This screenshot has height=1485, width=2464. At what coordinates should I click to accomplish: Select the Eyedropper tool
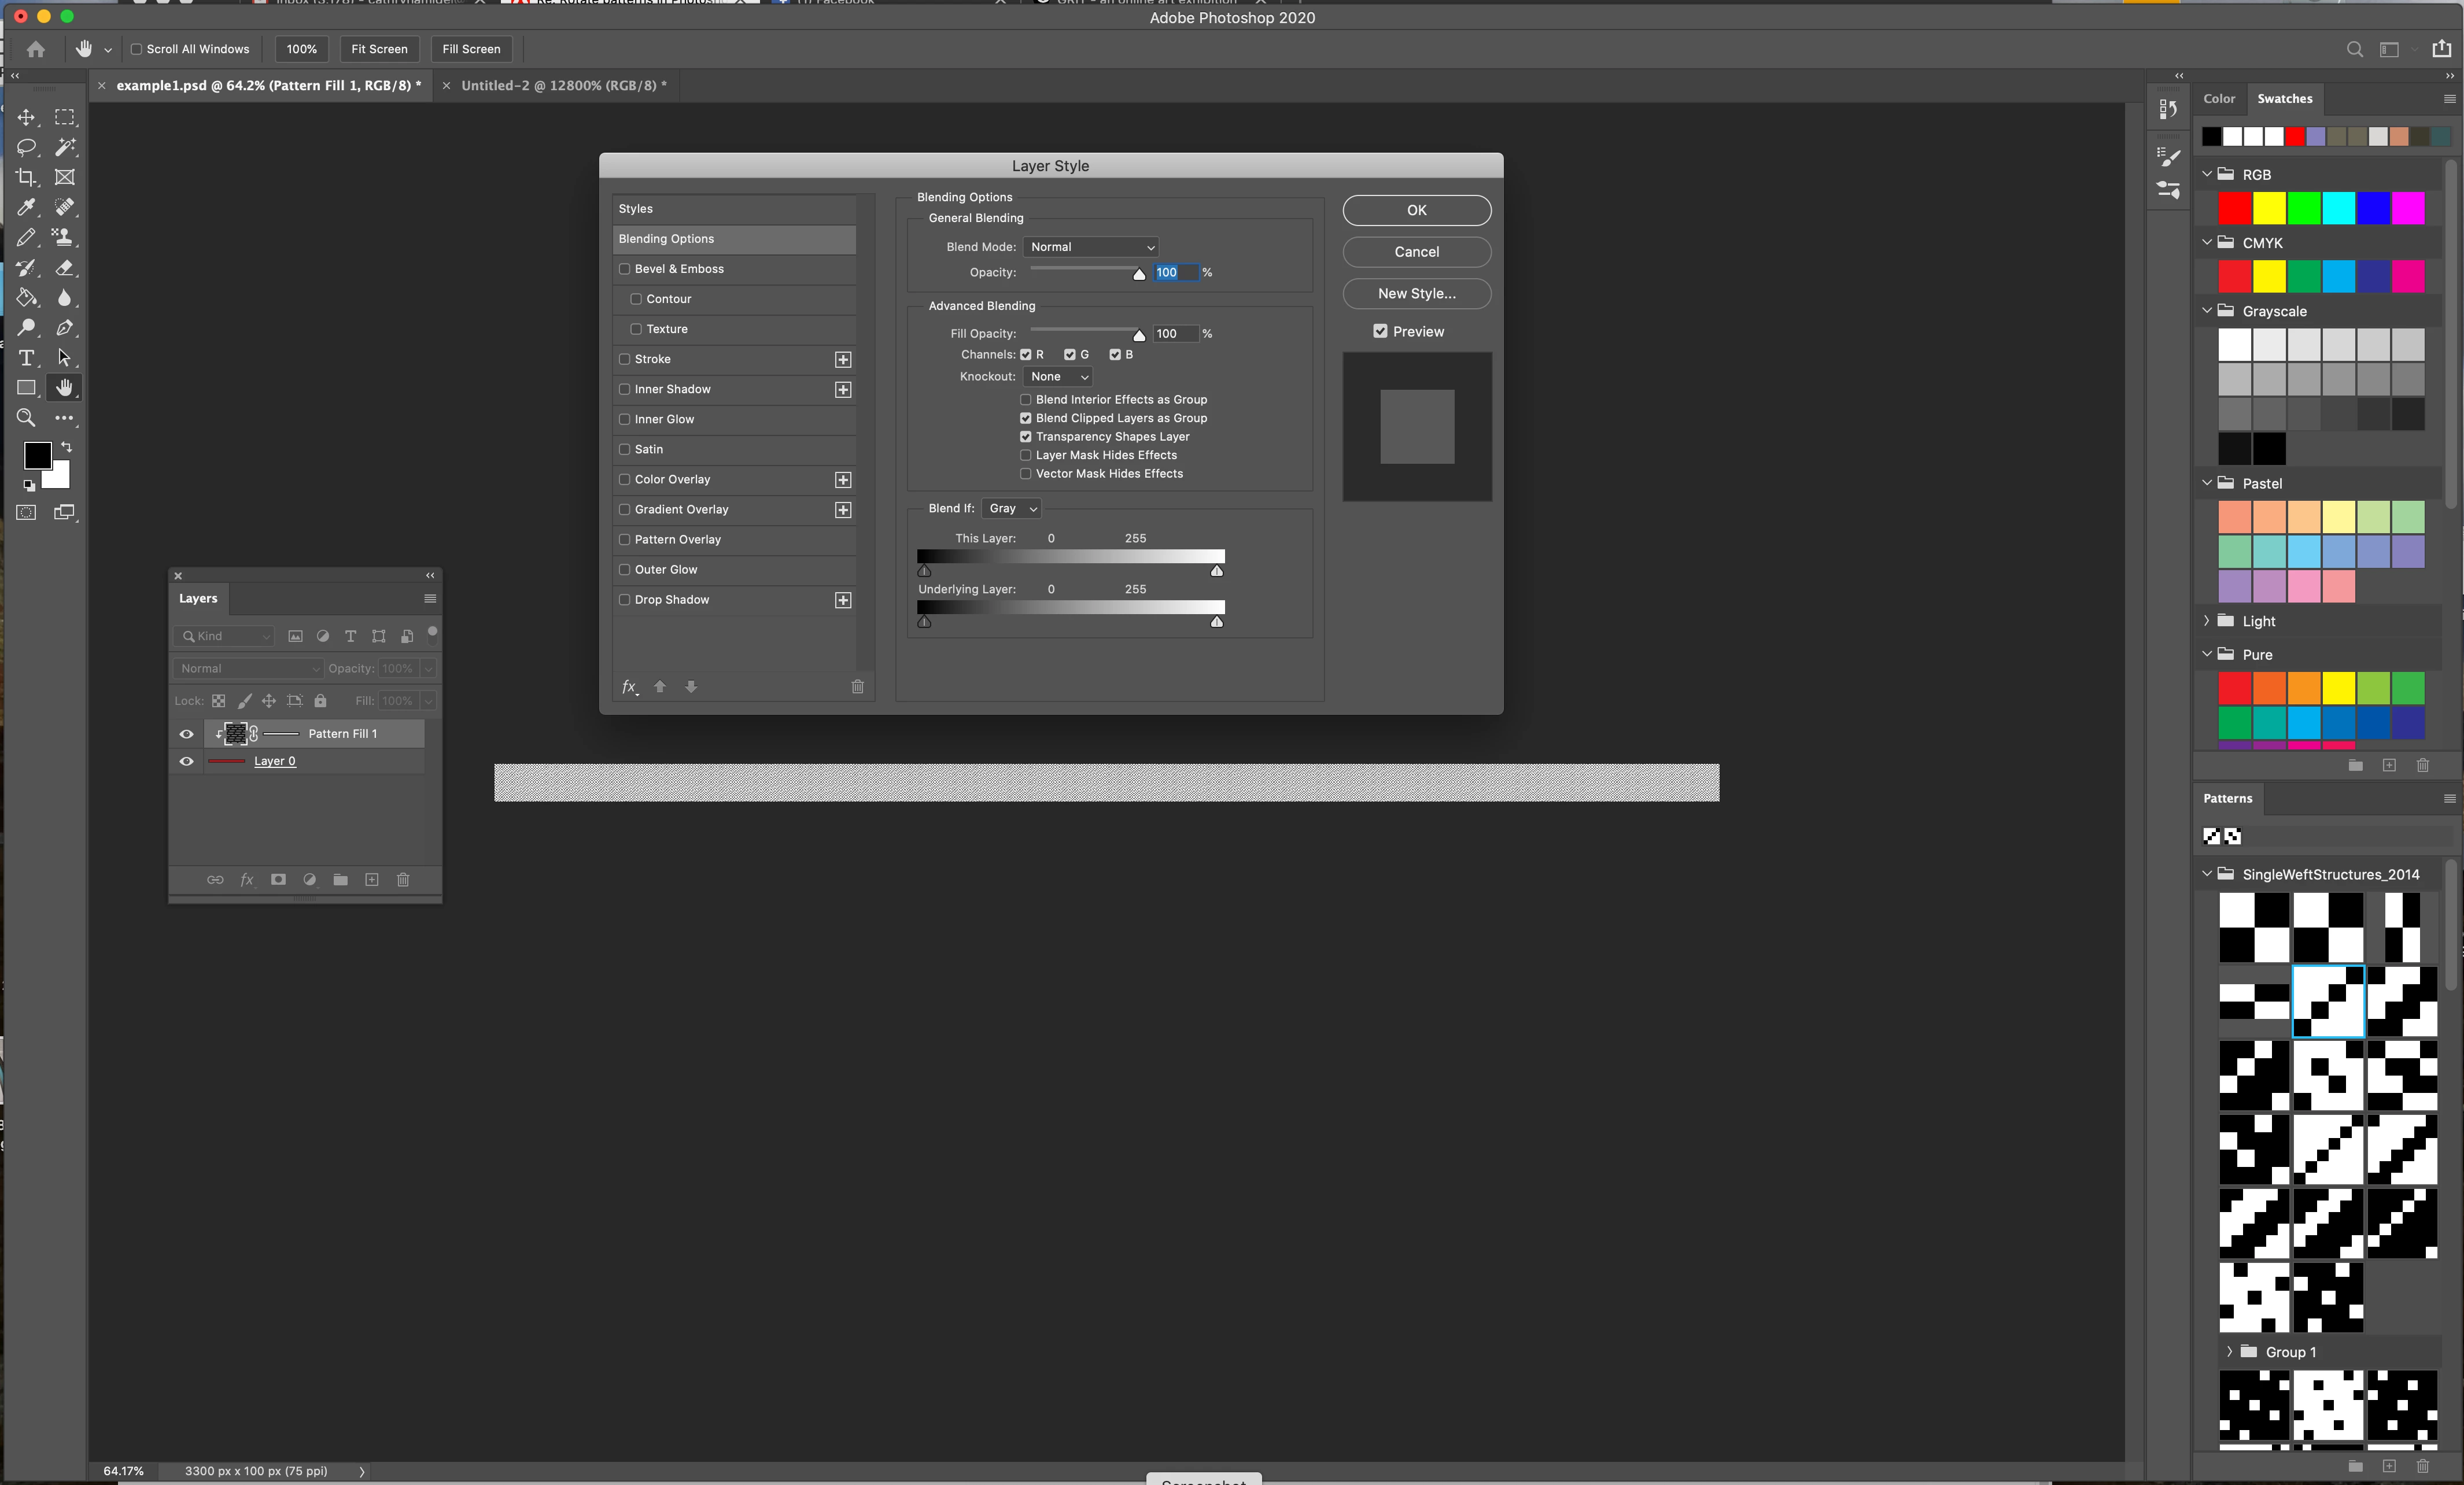pos(26,207)
